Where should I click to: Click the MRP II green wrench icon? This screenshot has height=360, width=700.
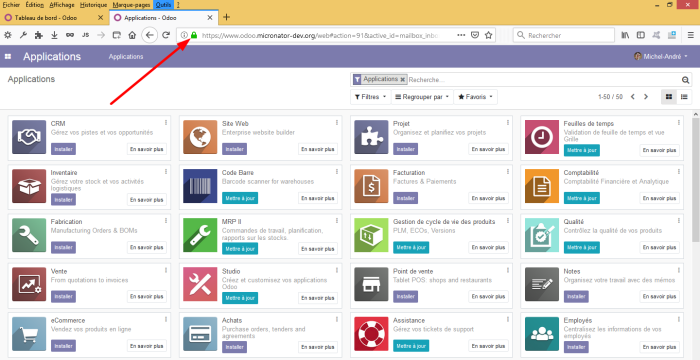point(200,235)
